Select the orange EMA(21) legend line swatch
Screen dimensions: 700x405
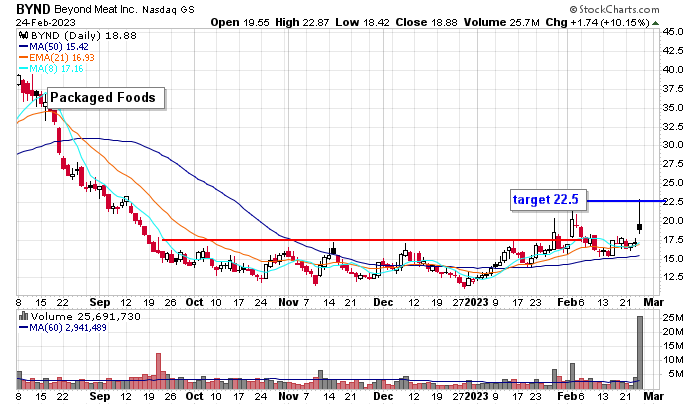[23, 58]
